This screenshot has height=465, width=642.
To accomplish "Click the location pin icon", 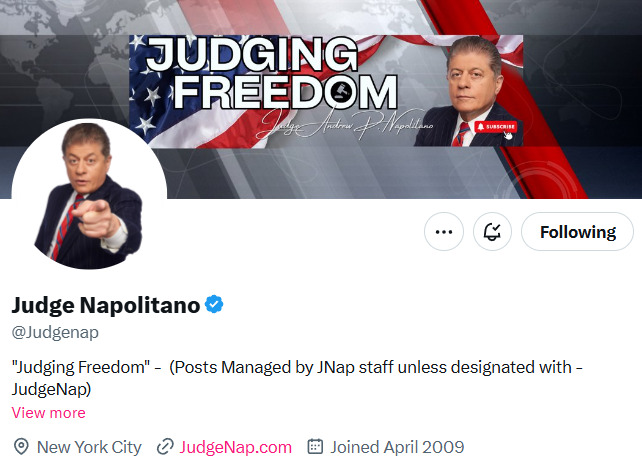I will 21,447.
